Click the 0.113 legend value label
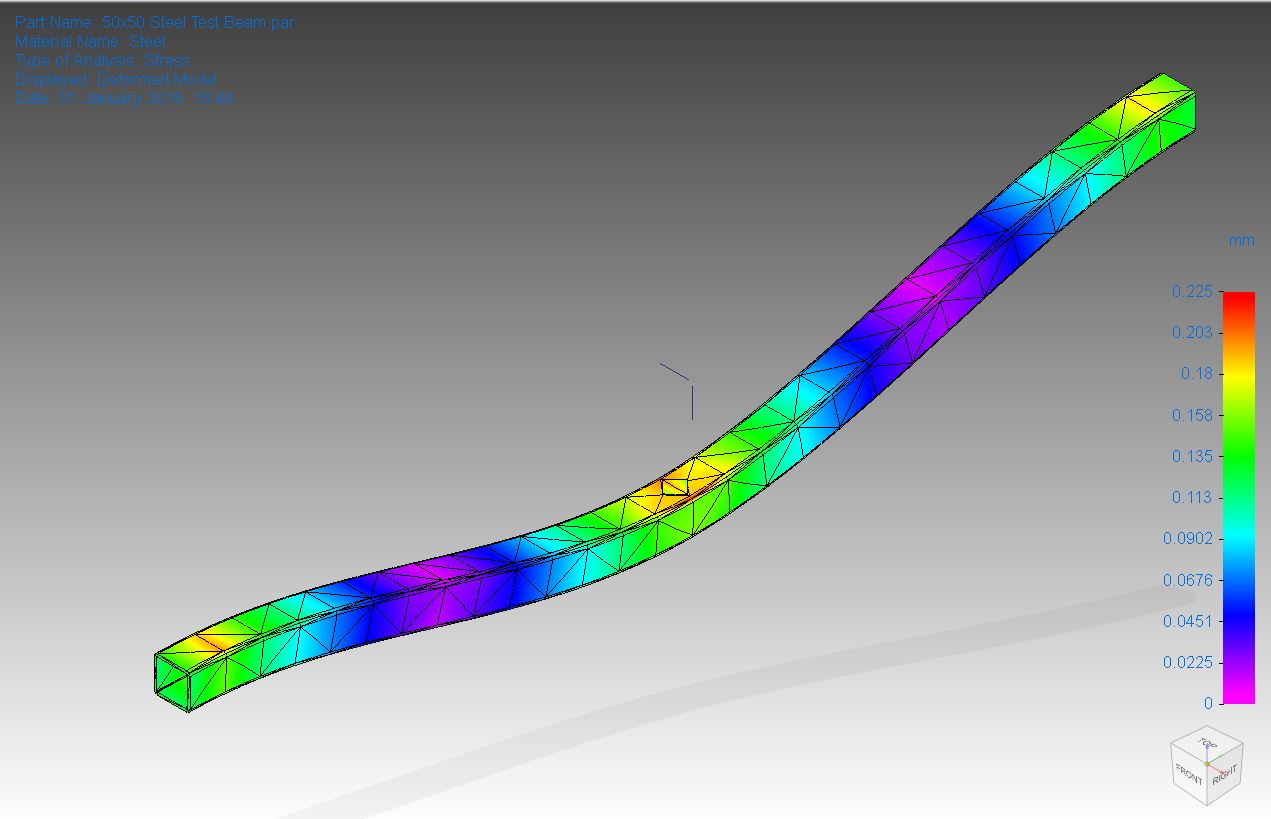The height and width of the screenshot is (819, 1271). pyautogui.click(x=1191, y=497)
